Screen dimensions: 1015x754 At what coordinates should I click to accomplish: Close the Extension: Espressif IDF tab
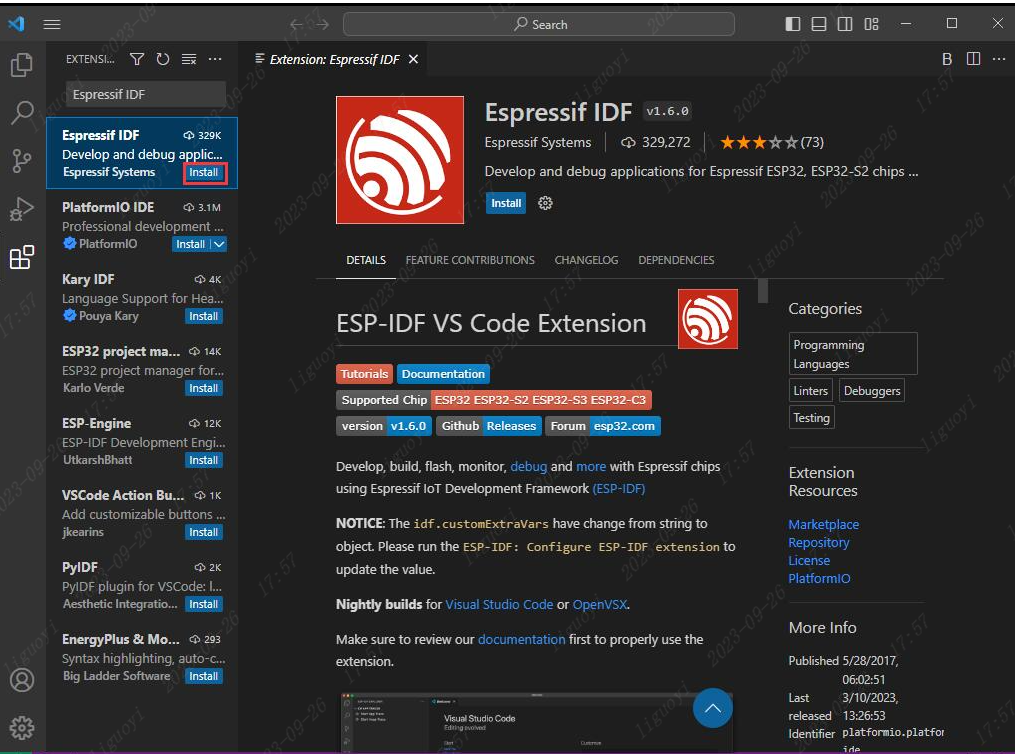click(x=414, y=60)
